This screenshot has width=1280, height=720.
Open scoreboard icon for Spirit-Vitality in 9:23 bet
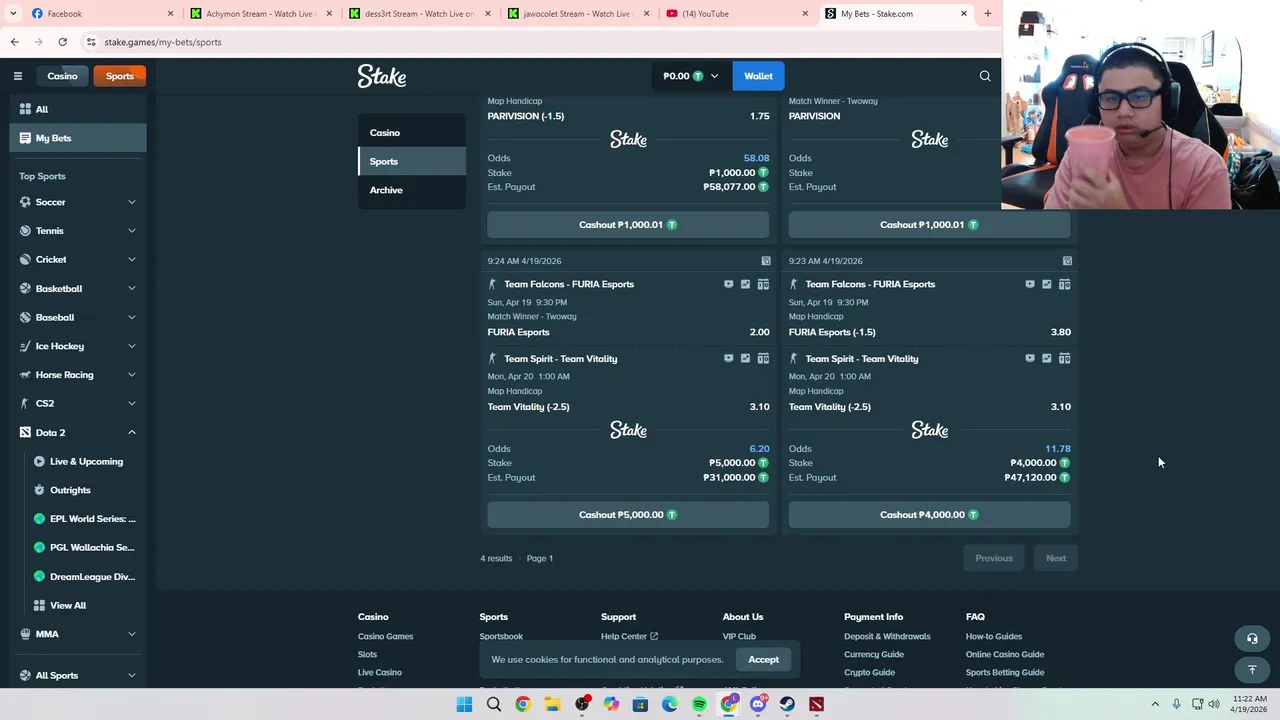[1064, 358]
